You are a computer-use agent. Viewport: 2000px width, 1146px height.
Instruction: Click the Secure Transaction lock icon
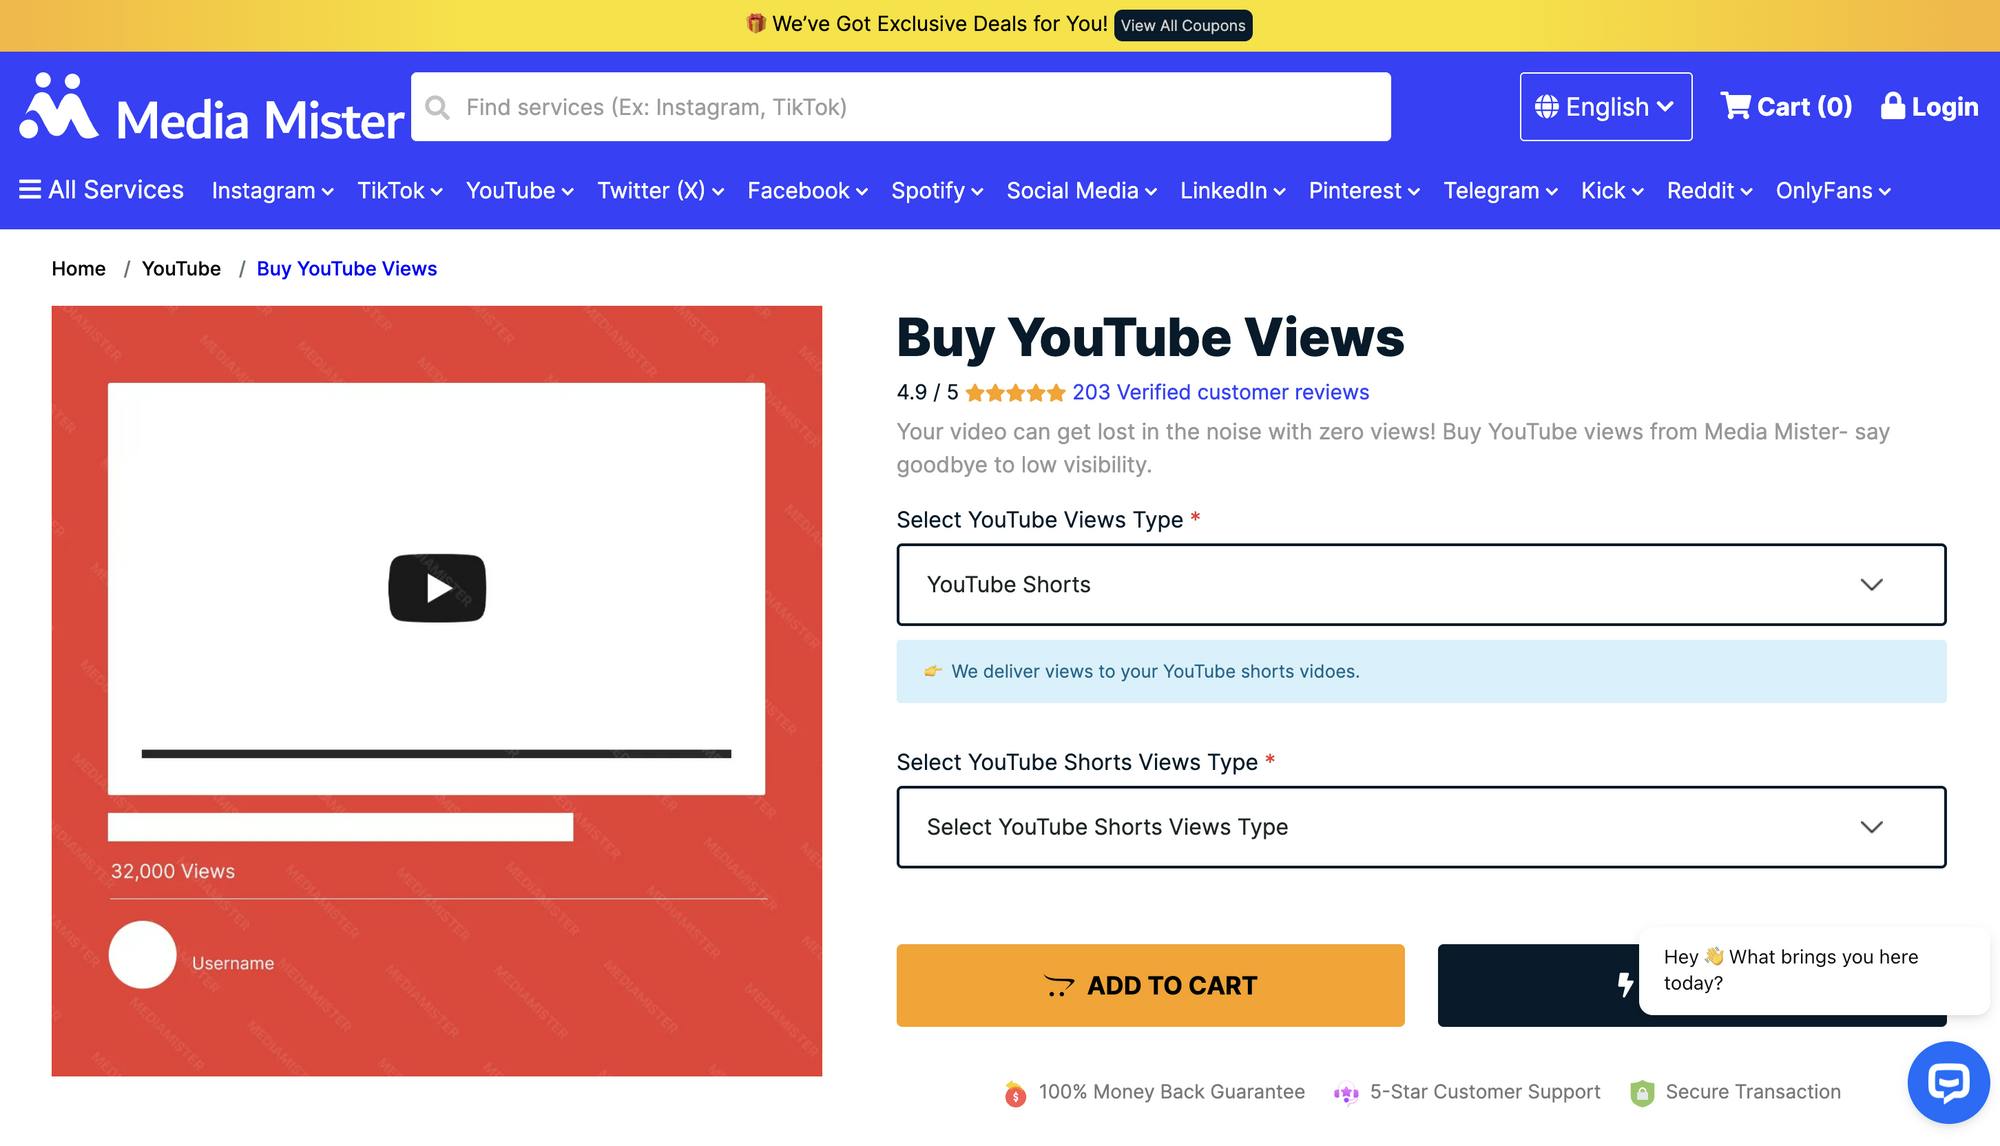1641,1092
